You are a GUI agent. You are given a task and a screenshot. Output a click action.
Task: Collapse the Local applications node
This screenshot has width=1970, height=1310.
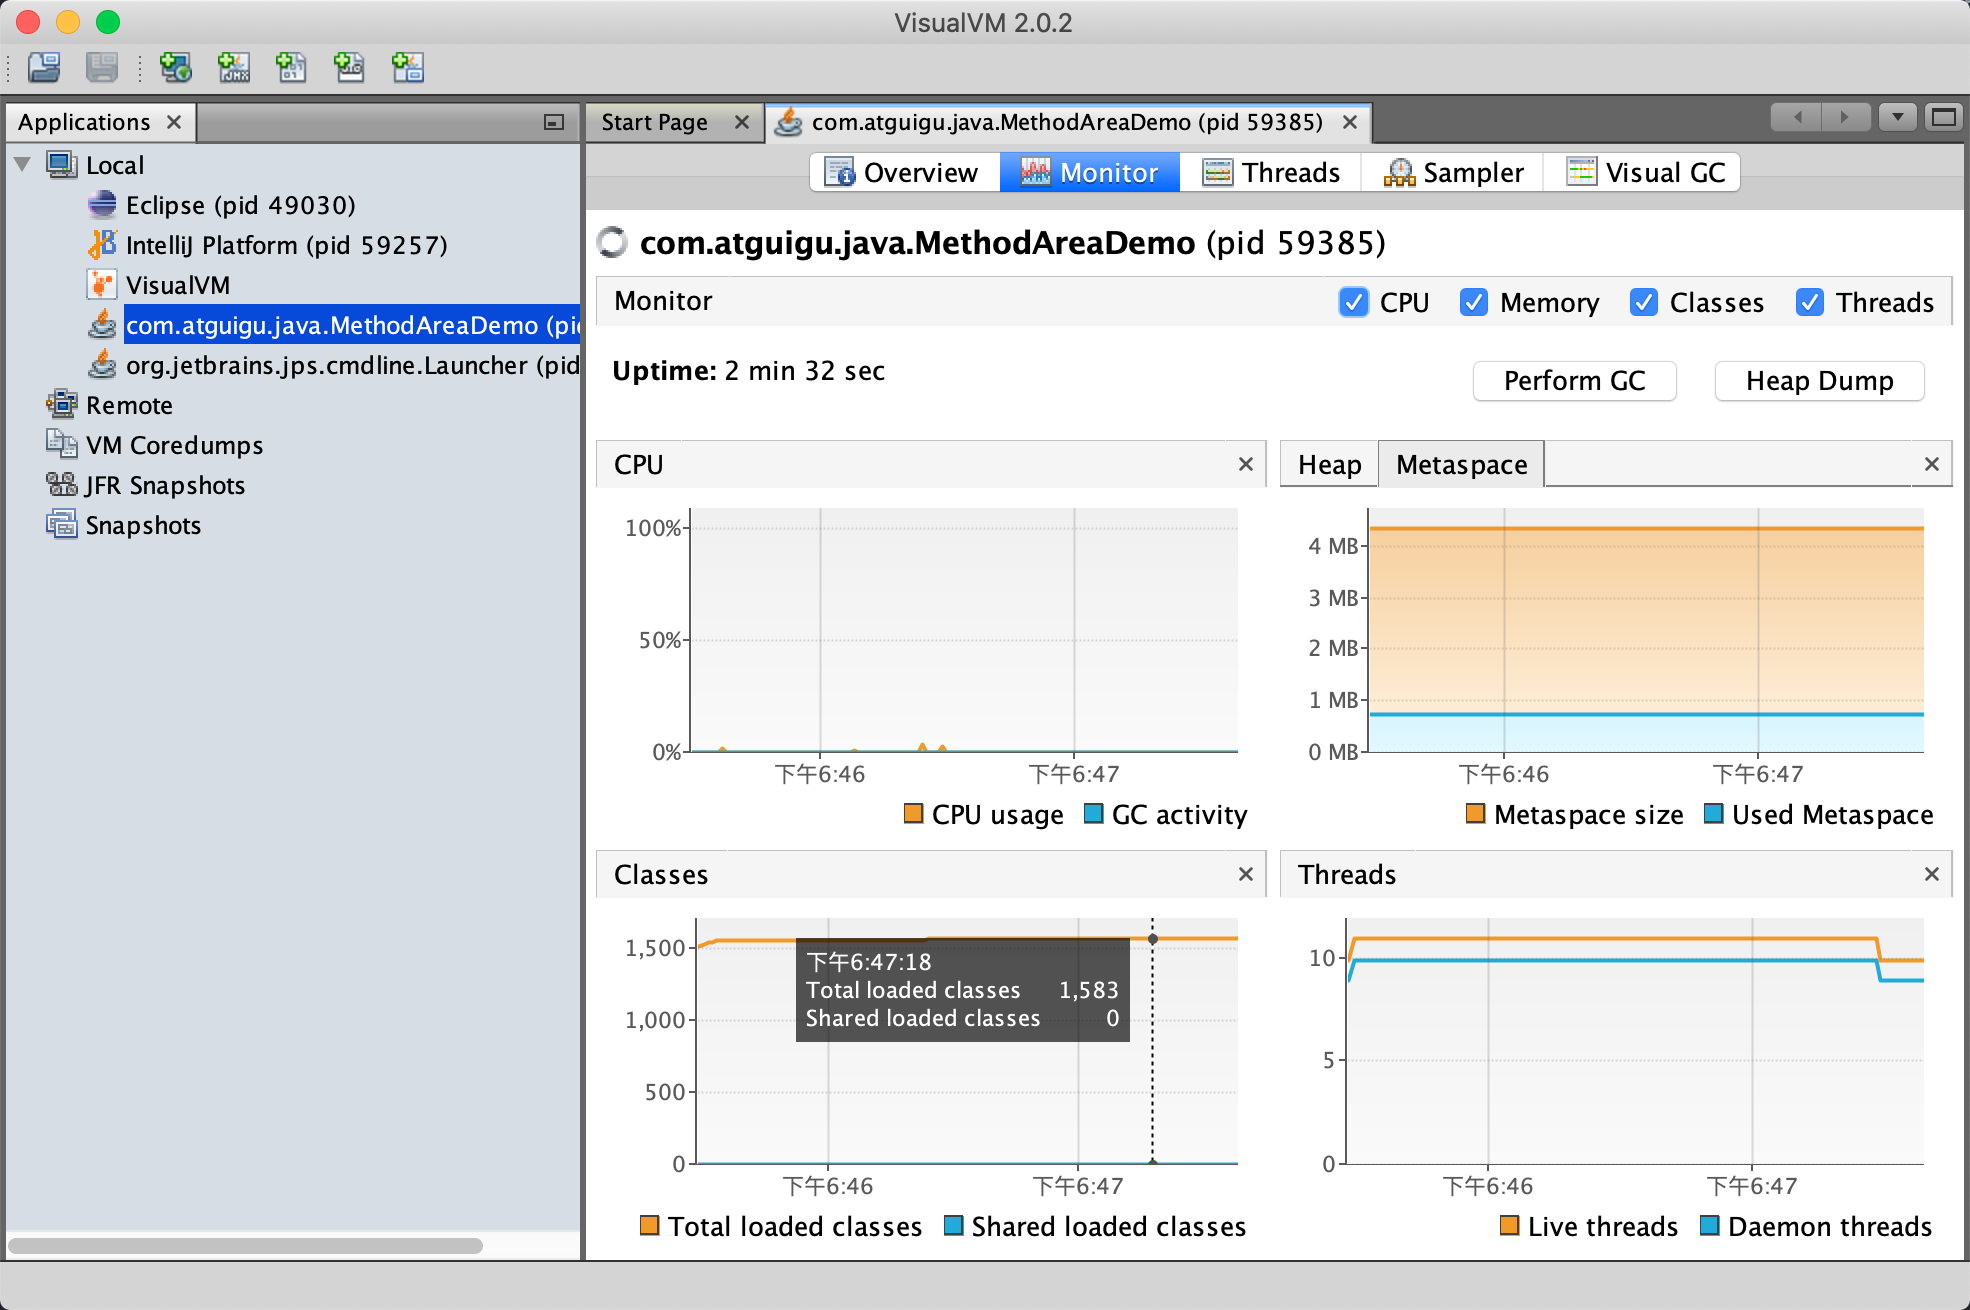click(x=22, y=165)
